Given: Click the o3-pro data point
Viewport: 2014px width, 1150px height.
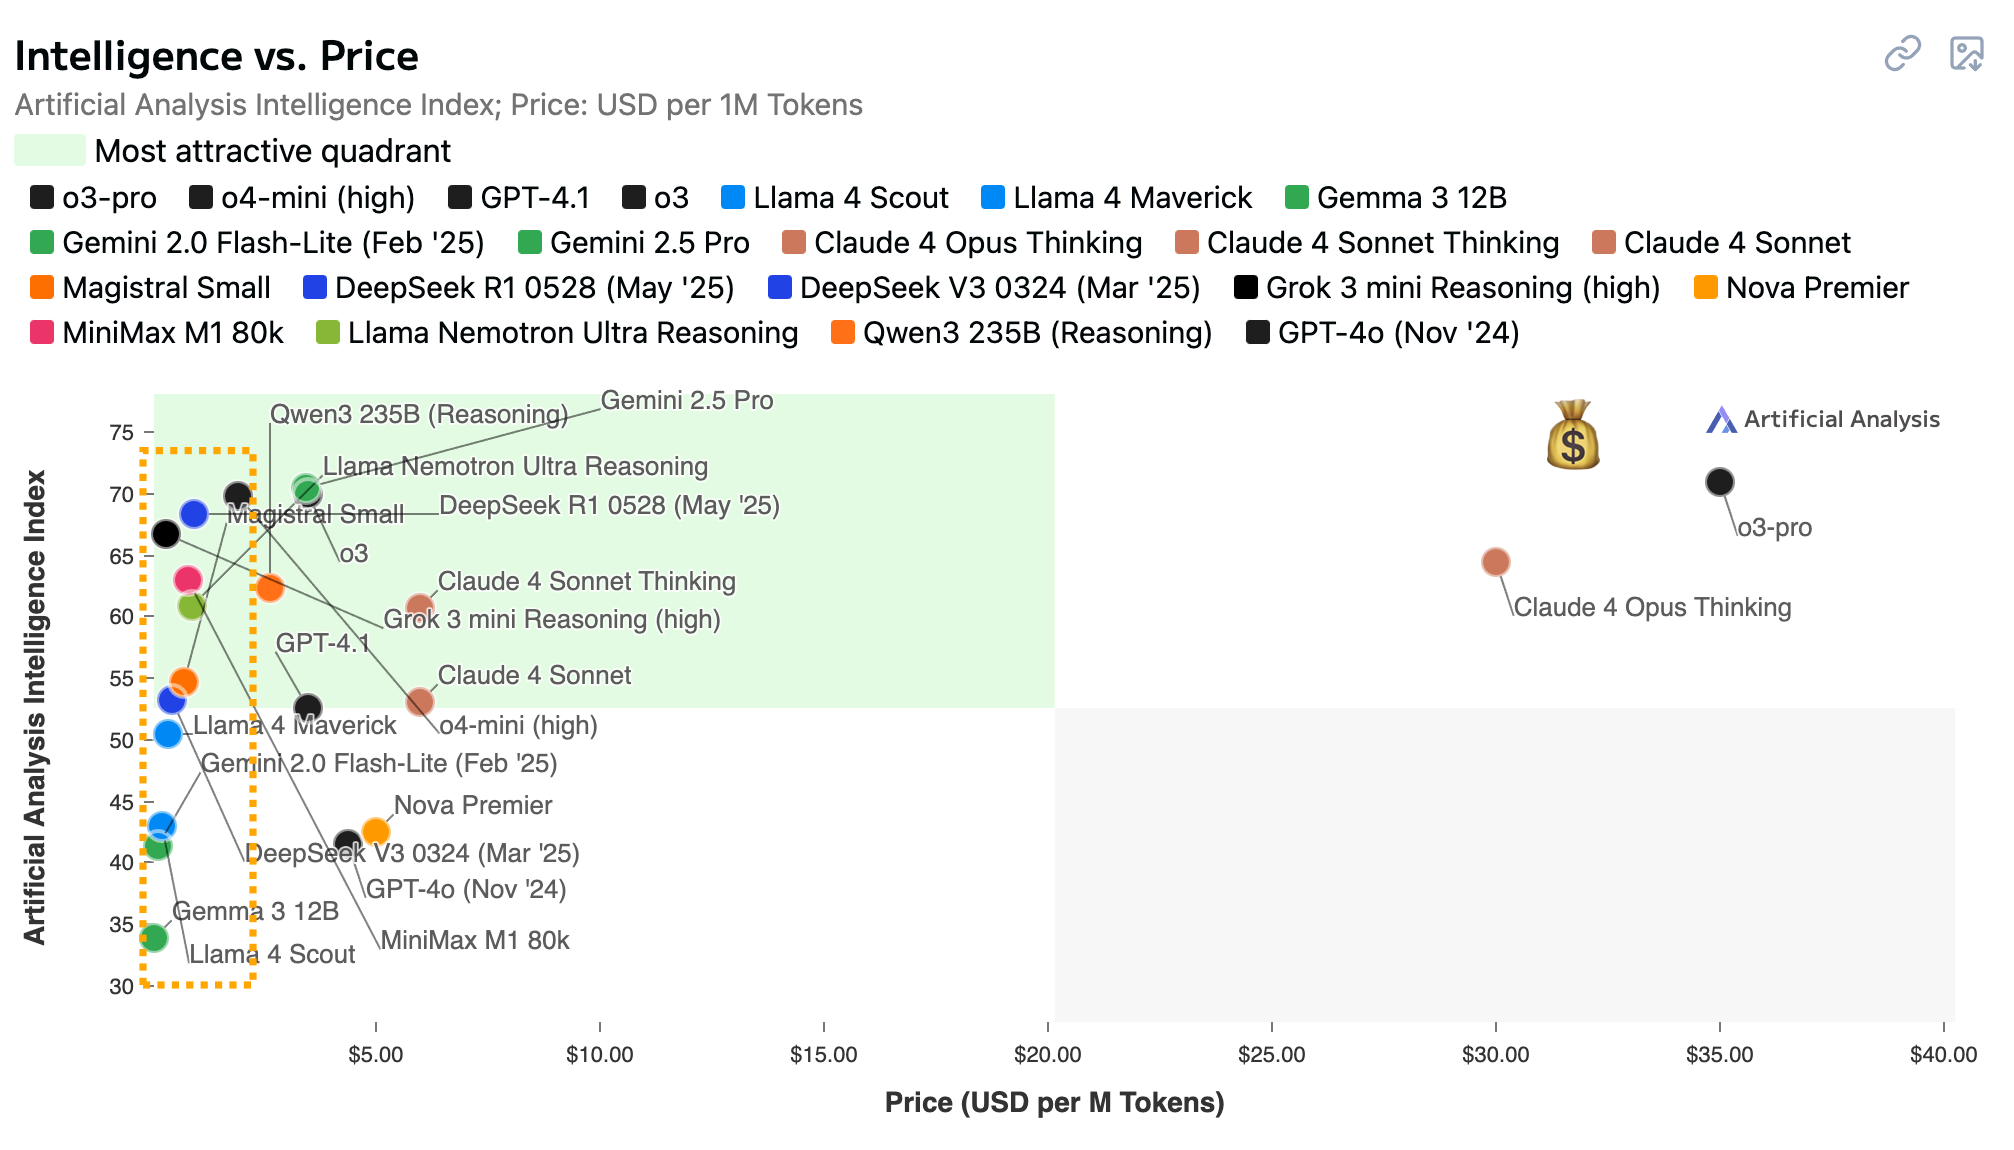Looking at the screenshot, I should coord(1719,482).
